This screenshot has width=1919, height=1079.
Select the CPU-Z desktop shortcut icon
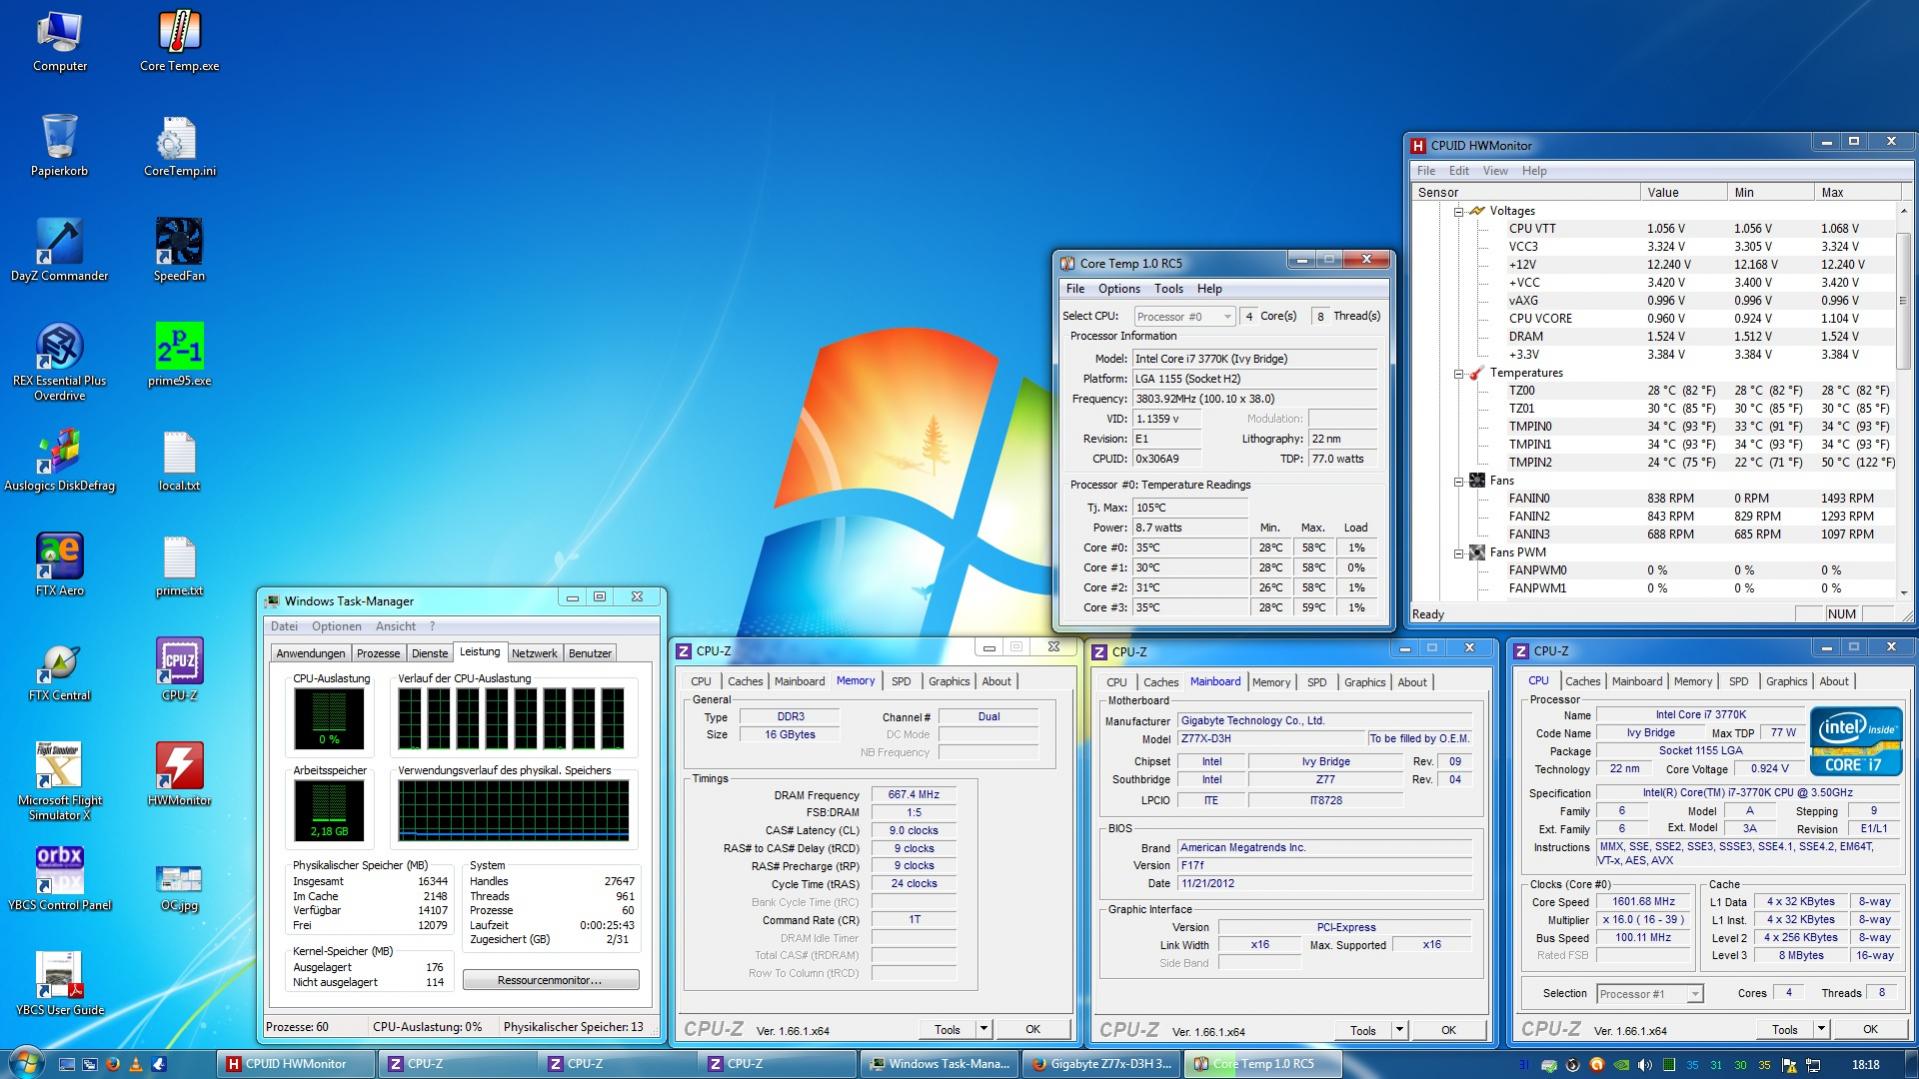point(180,671)
